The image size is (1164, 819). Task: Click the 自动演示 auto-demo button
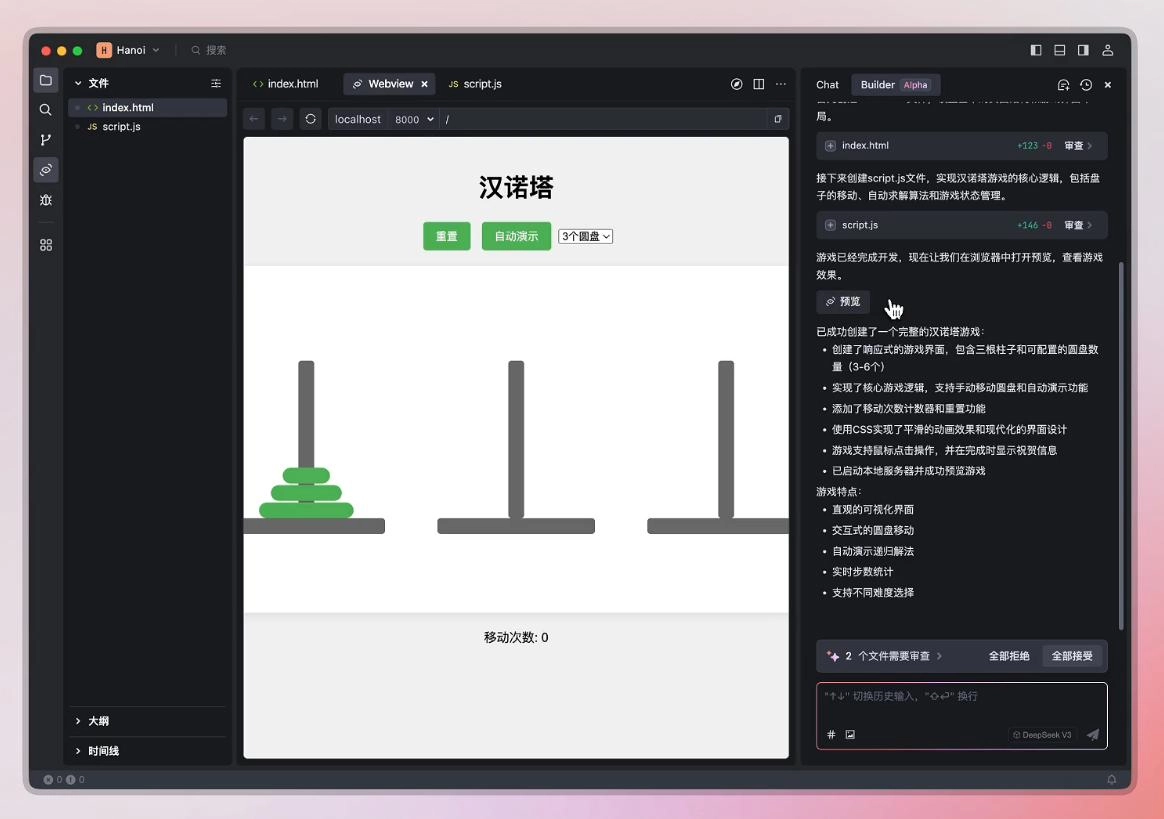[515, 236]
